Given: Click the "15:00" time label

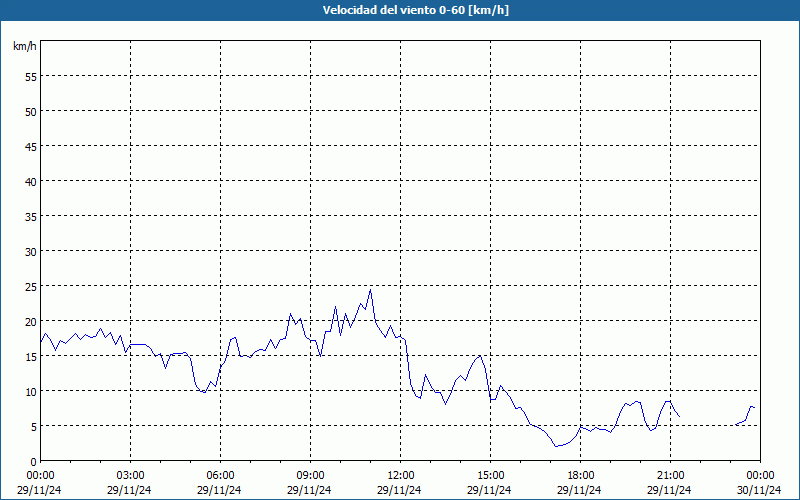Looking at the screenshot, I should tap(490, 476).
